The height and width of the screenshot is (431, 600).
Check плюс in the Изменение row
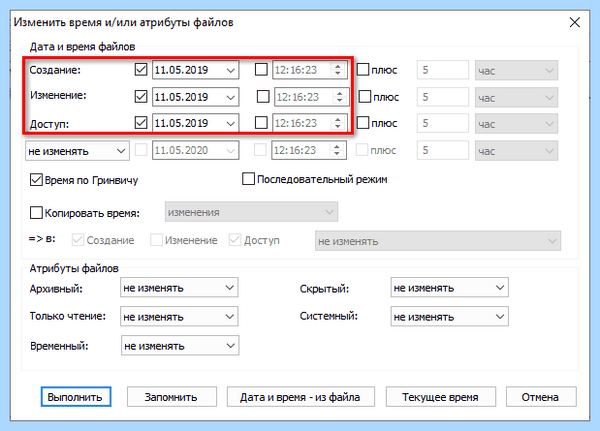[x=365, y=96]
